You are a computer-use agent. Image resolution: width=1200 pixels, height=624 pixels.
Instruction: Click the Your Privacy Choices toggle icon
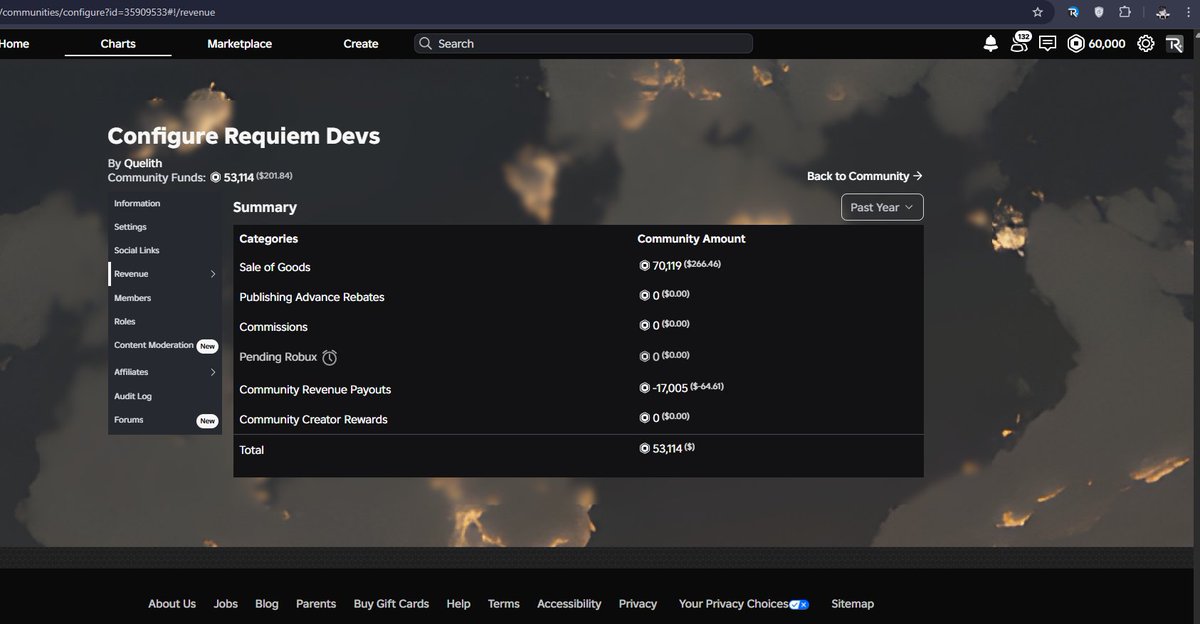[x=799, y=604]
